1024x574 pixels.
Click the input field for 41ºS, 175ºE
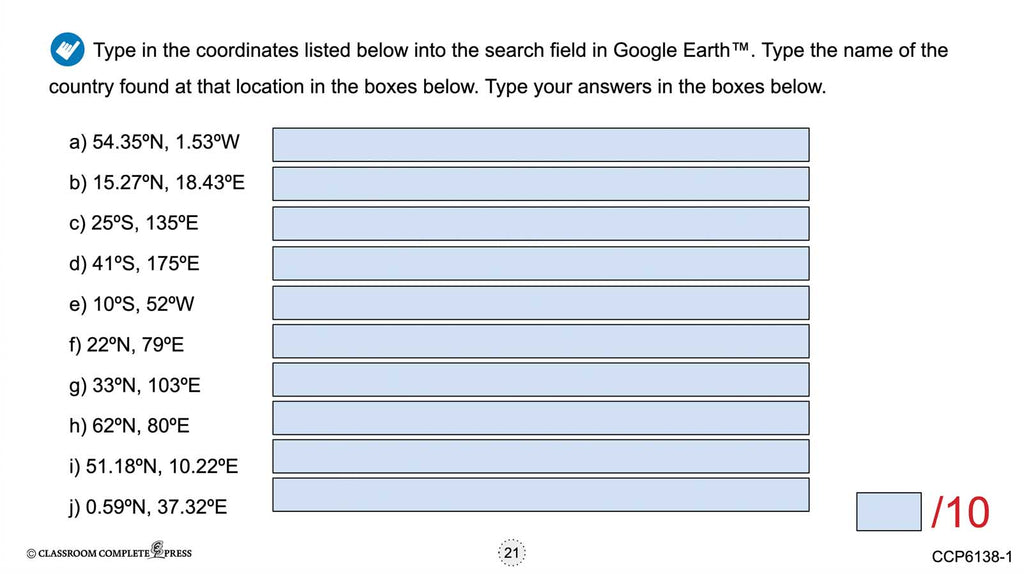pos(540,263)
